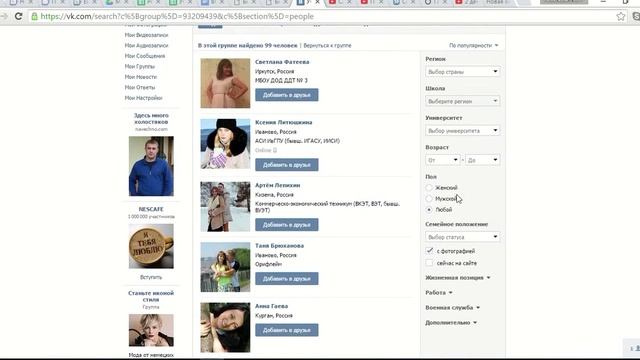640x360 pixels.
Task: Add Таня Брюханова as friend
Action: 287,278
